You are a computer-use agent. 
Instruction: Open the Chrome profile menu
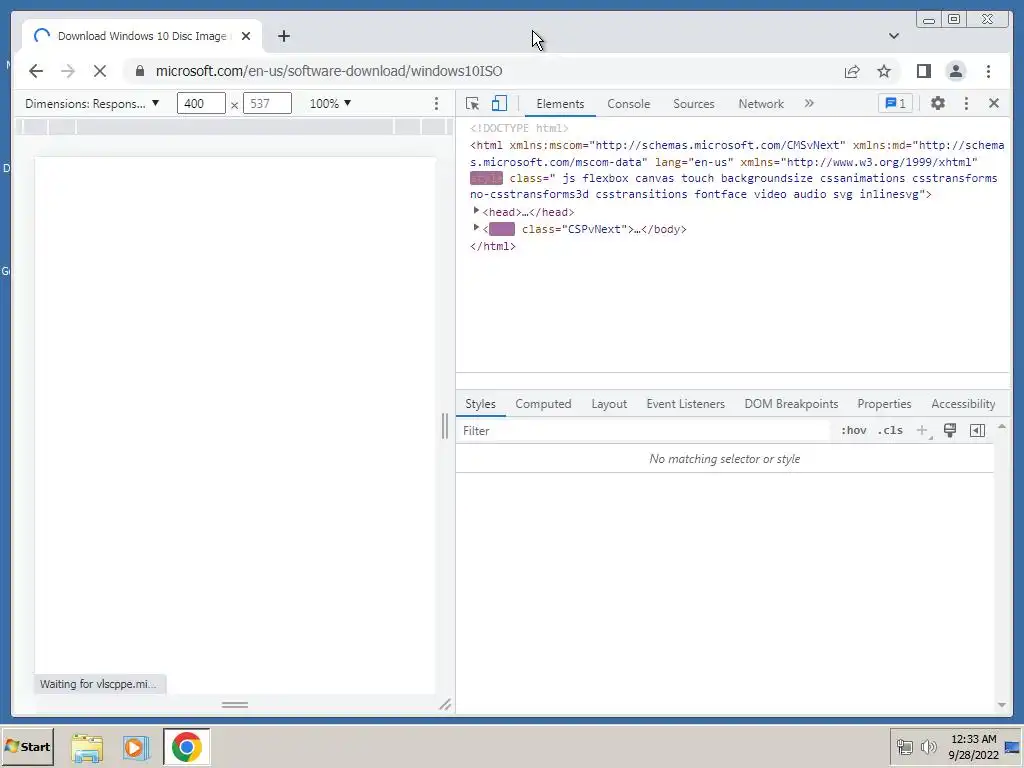[955, 71]
